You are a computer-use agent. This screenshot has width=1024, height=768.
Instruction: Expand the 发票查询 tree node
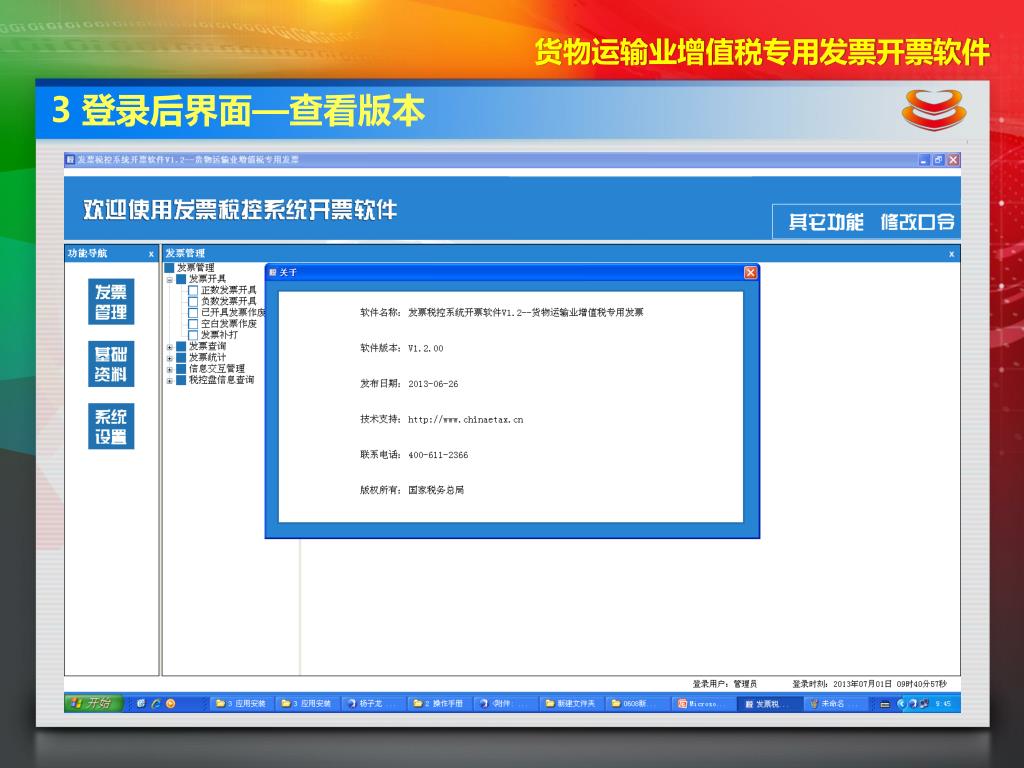(x=170, y=347)
